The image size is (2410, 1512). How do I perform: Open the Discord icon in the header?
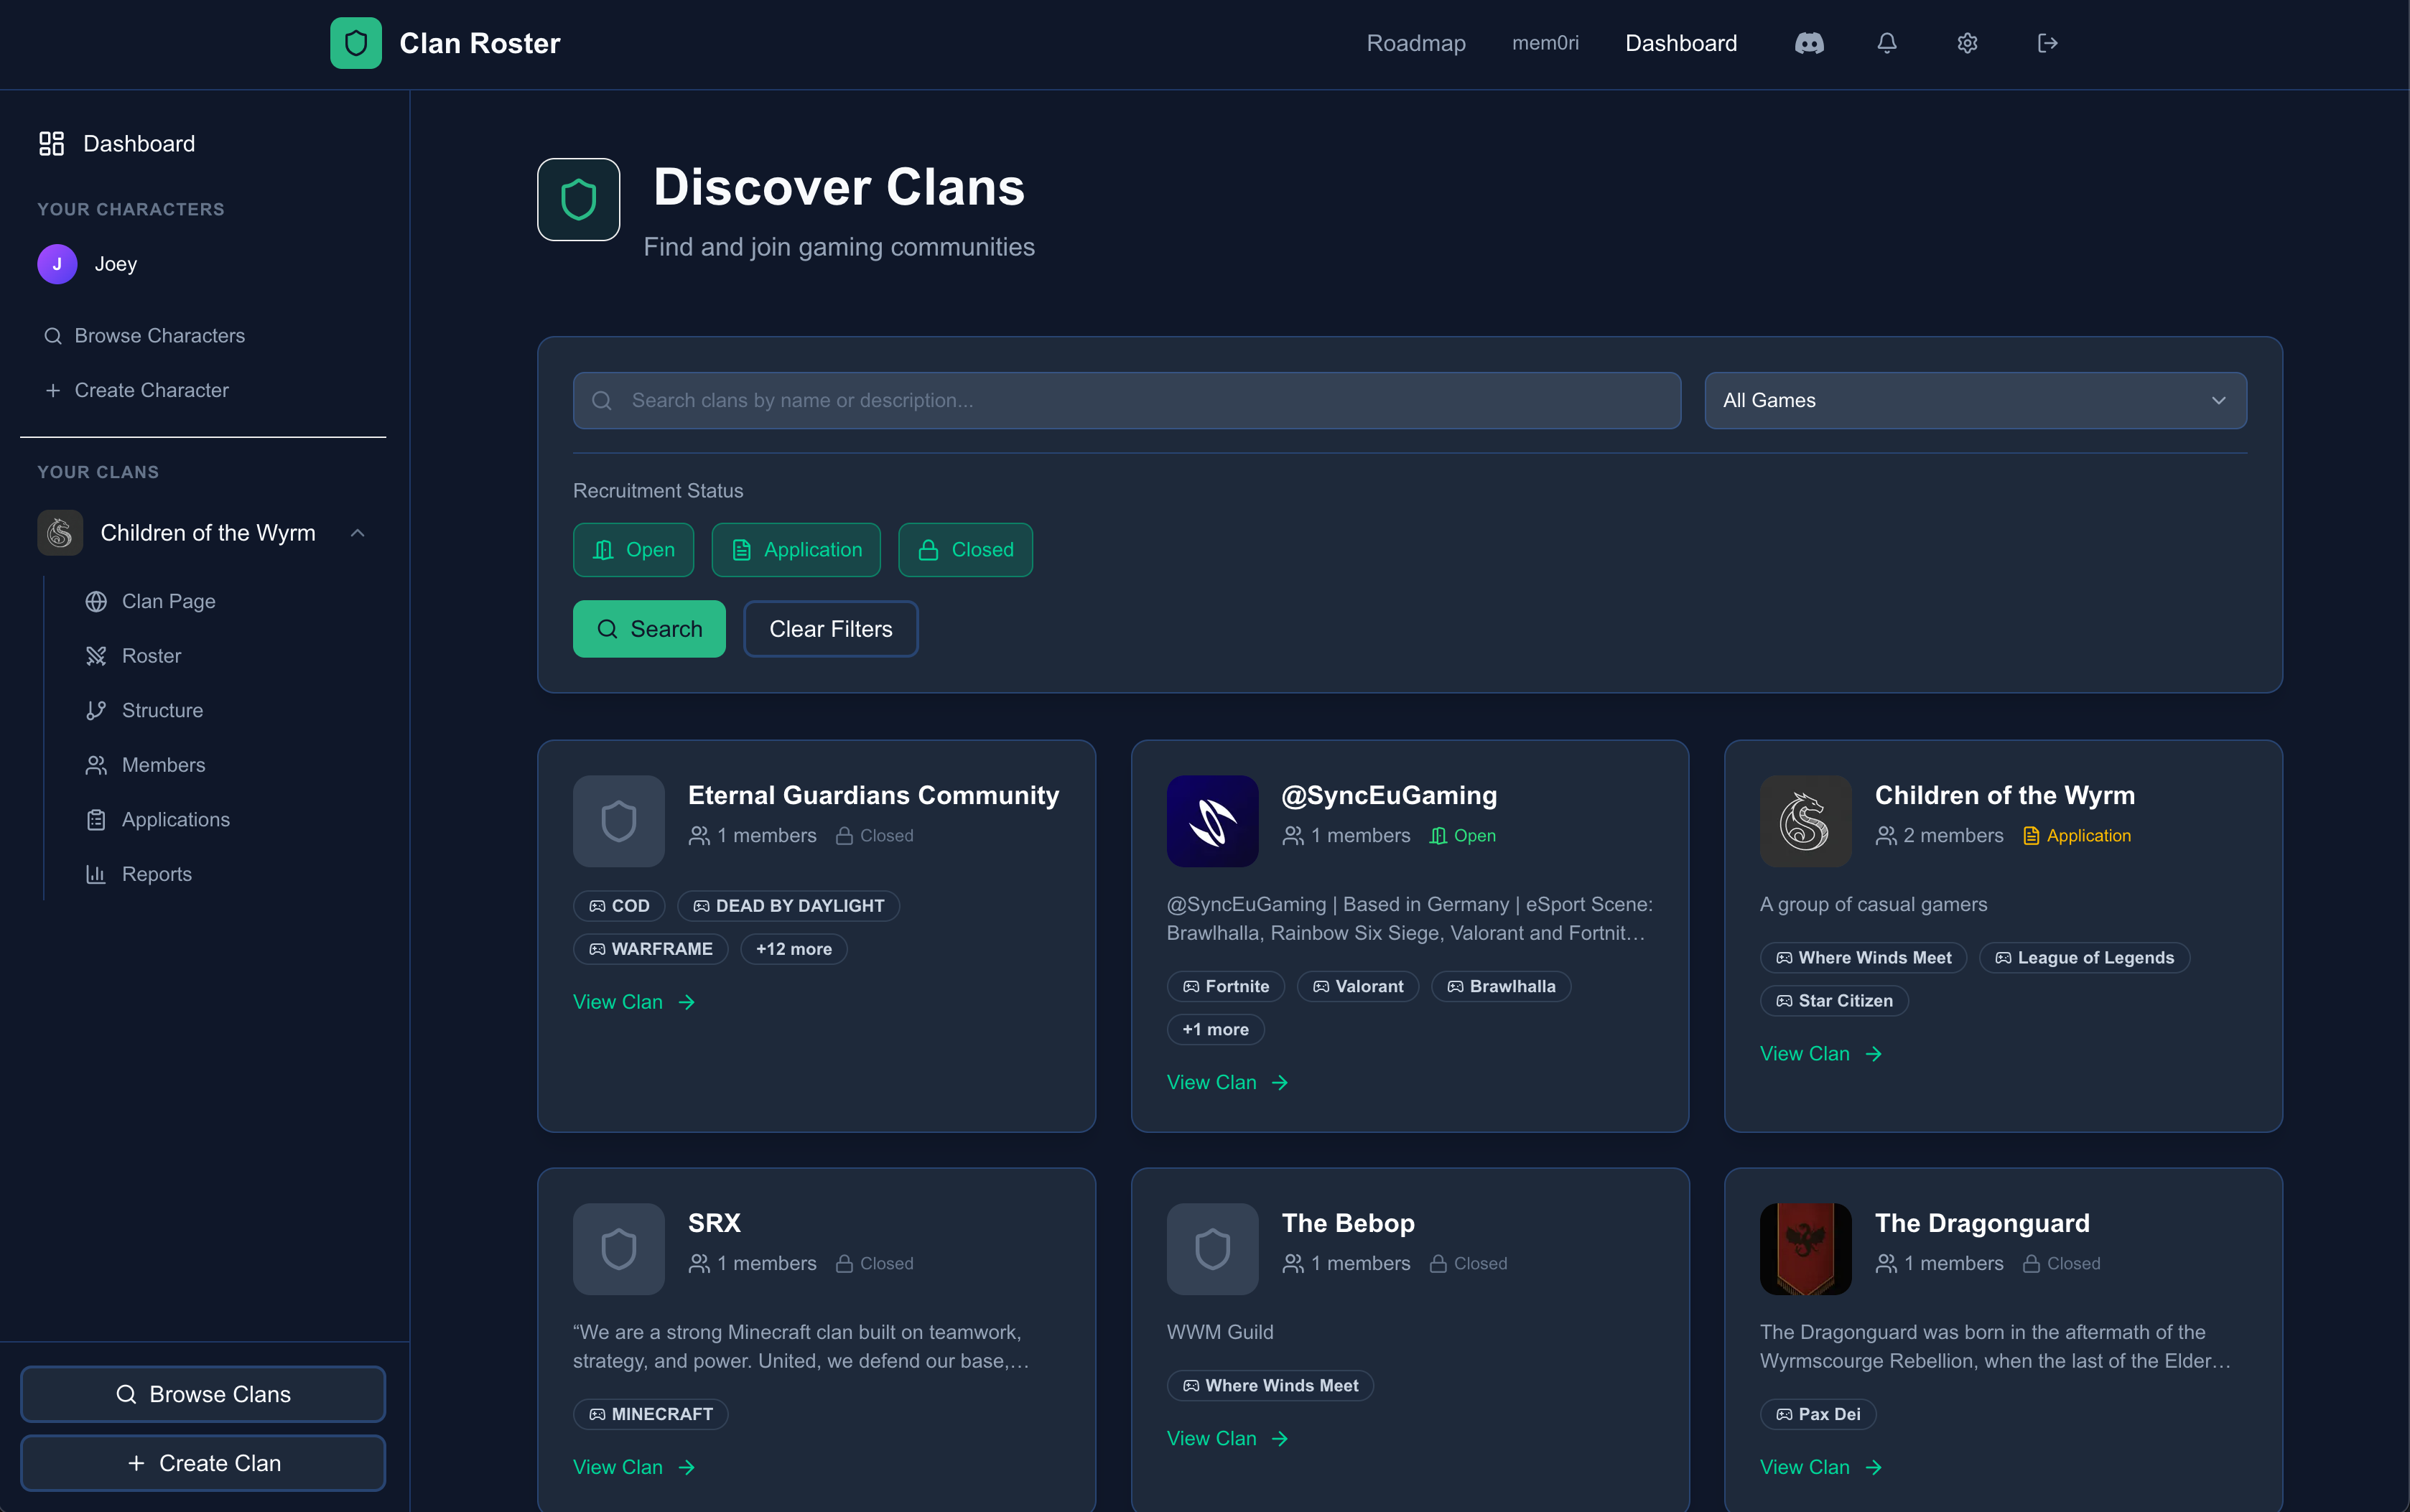click(x=1810, y=43)
